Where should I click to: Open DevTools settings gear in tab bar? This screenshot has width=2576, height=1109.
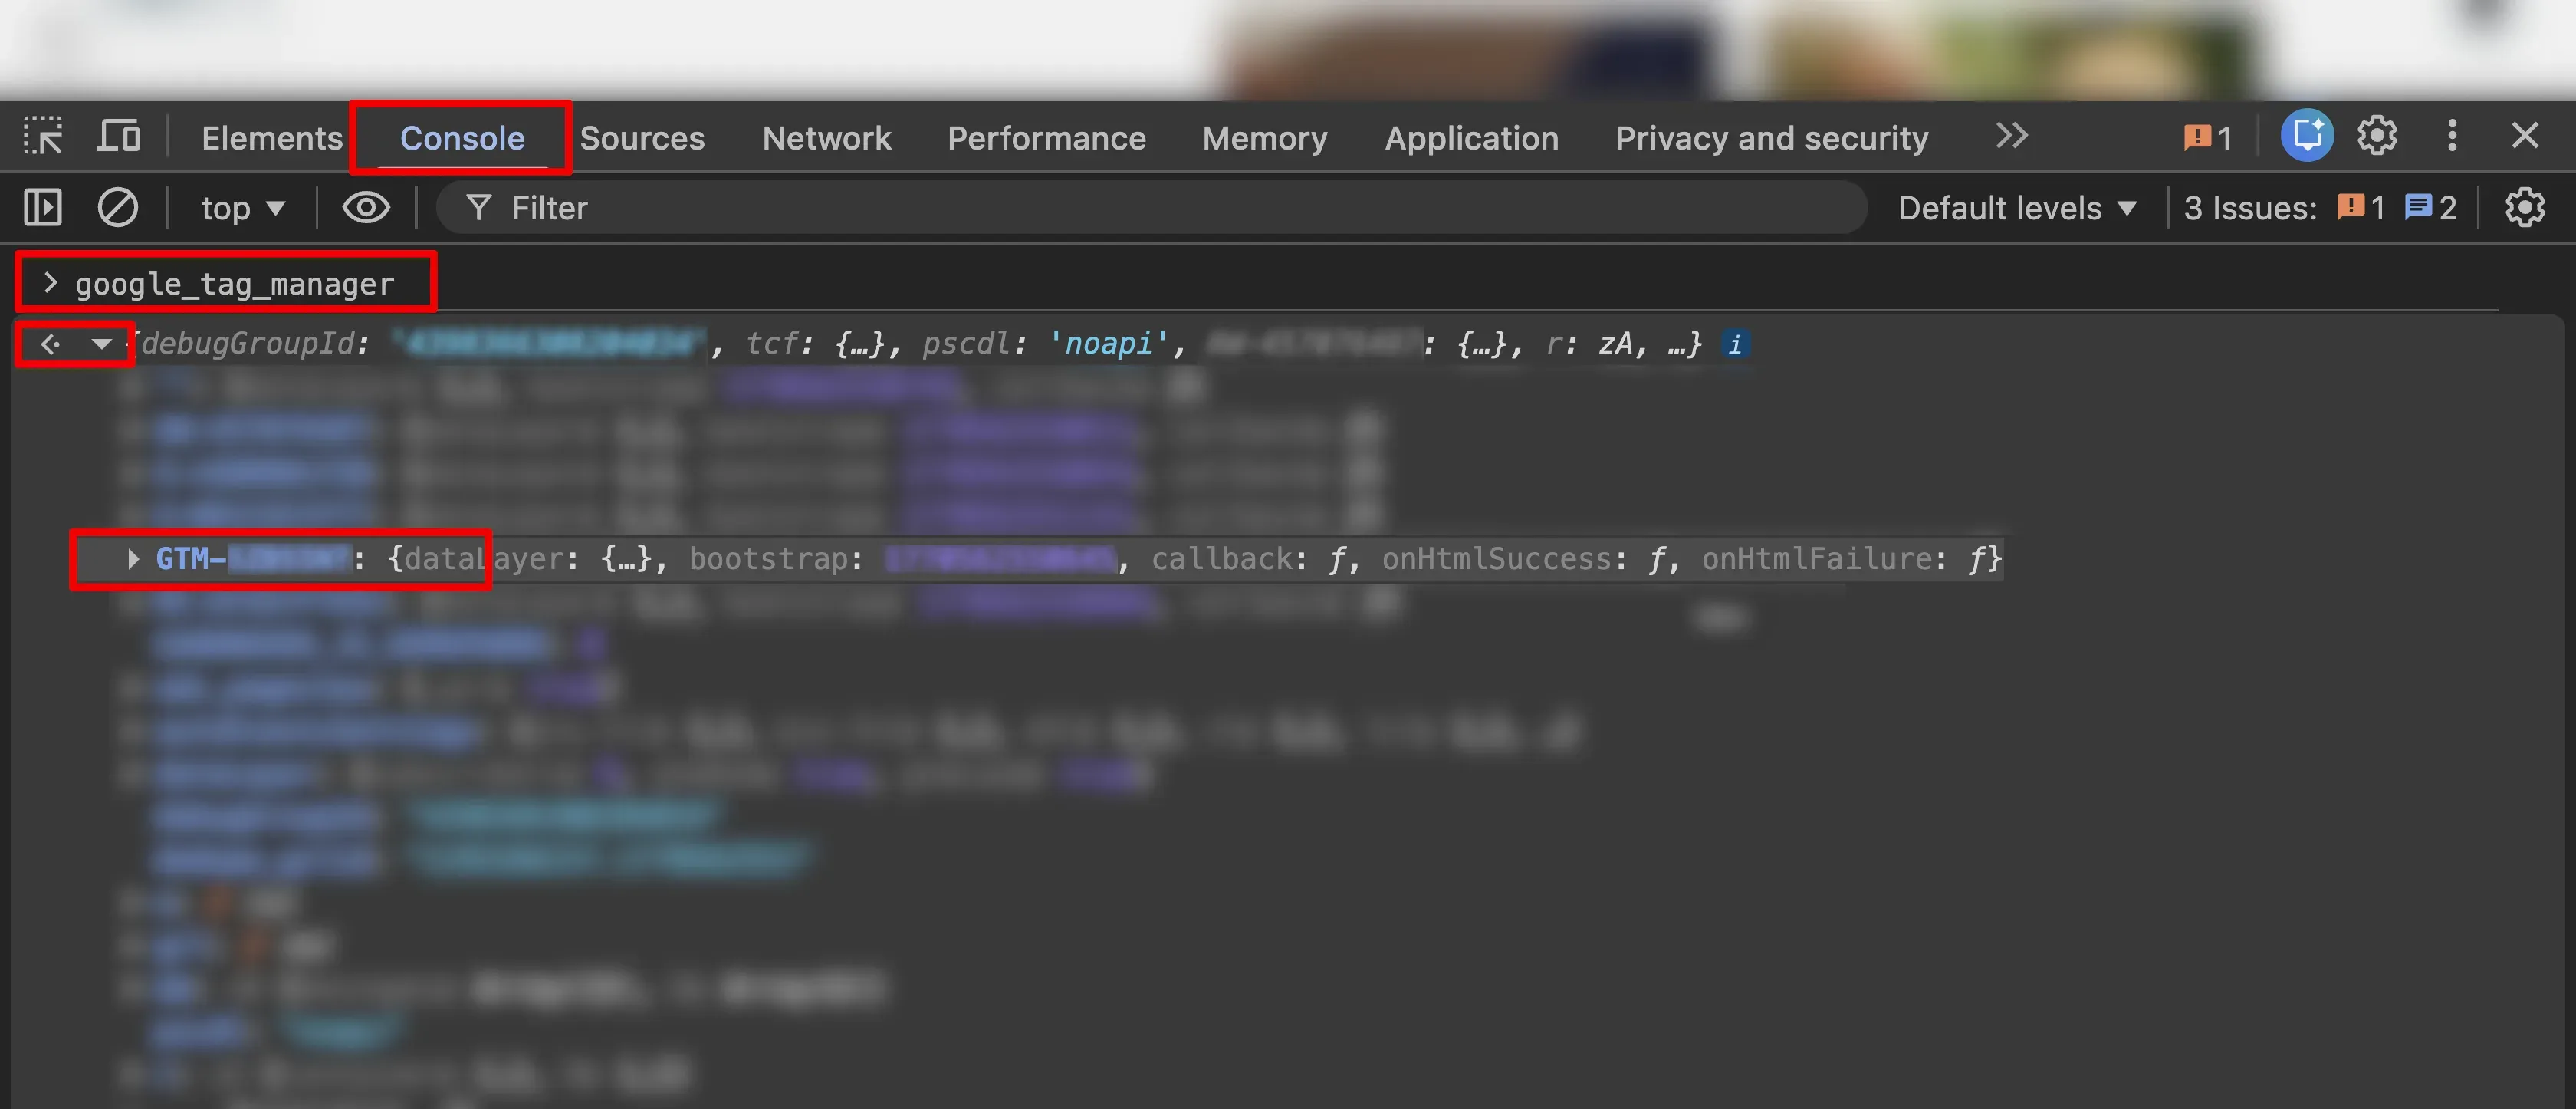click(2377, 135)
